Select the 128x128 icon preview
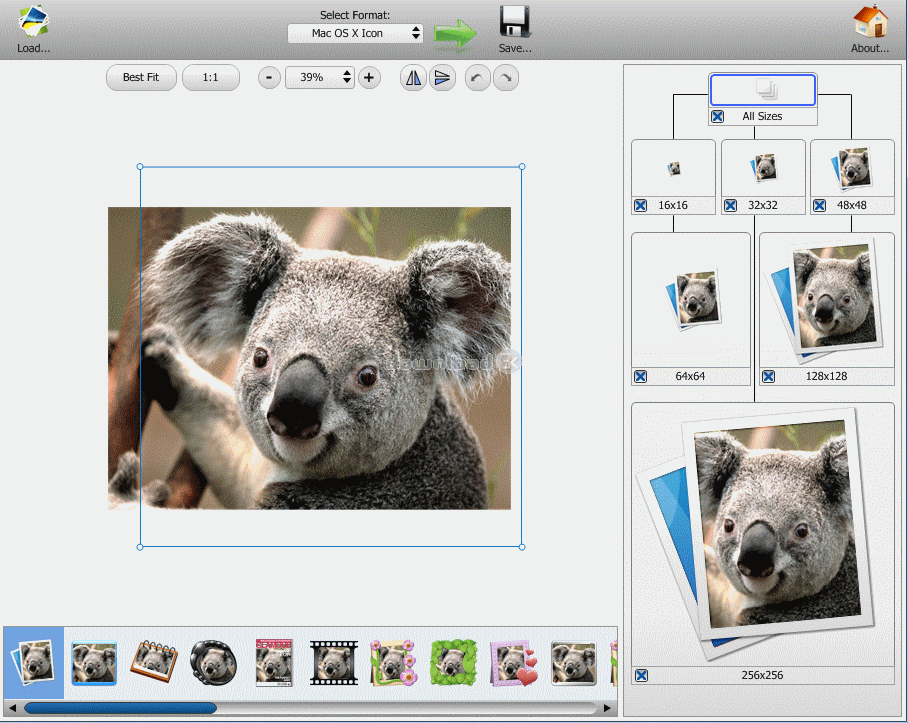Viewport: 908px width, 723px height. pos(827,300)
